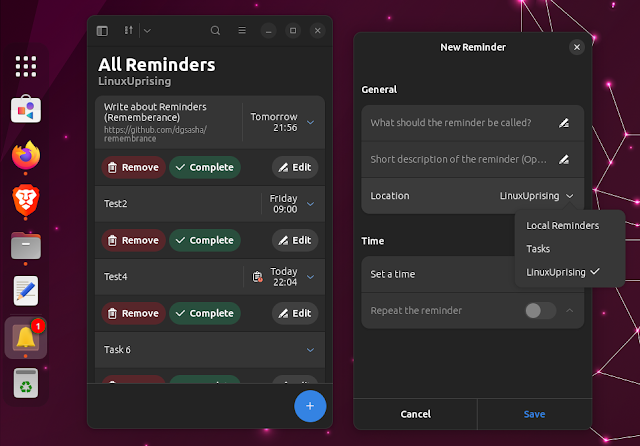The image size is (640, 446).
Task: Collapse the Test2 row chevron
Action: 311,204
